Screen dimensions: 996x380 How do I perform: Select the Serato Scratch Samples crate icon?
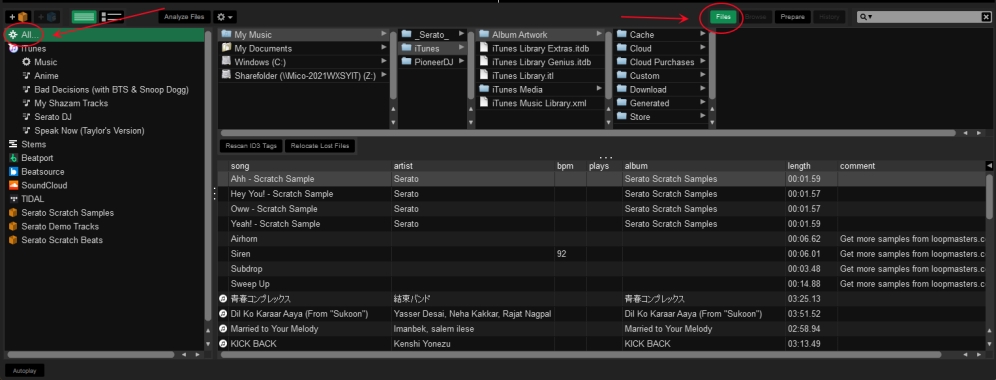tap(13, 213)
